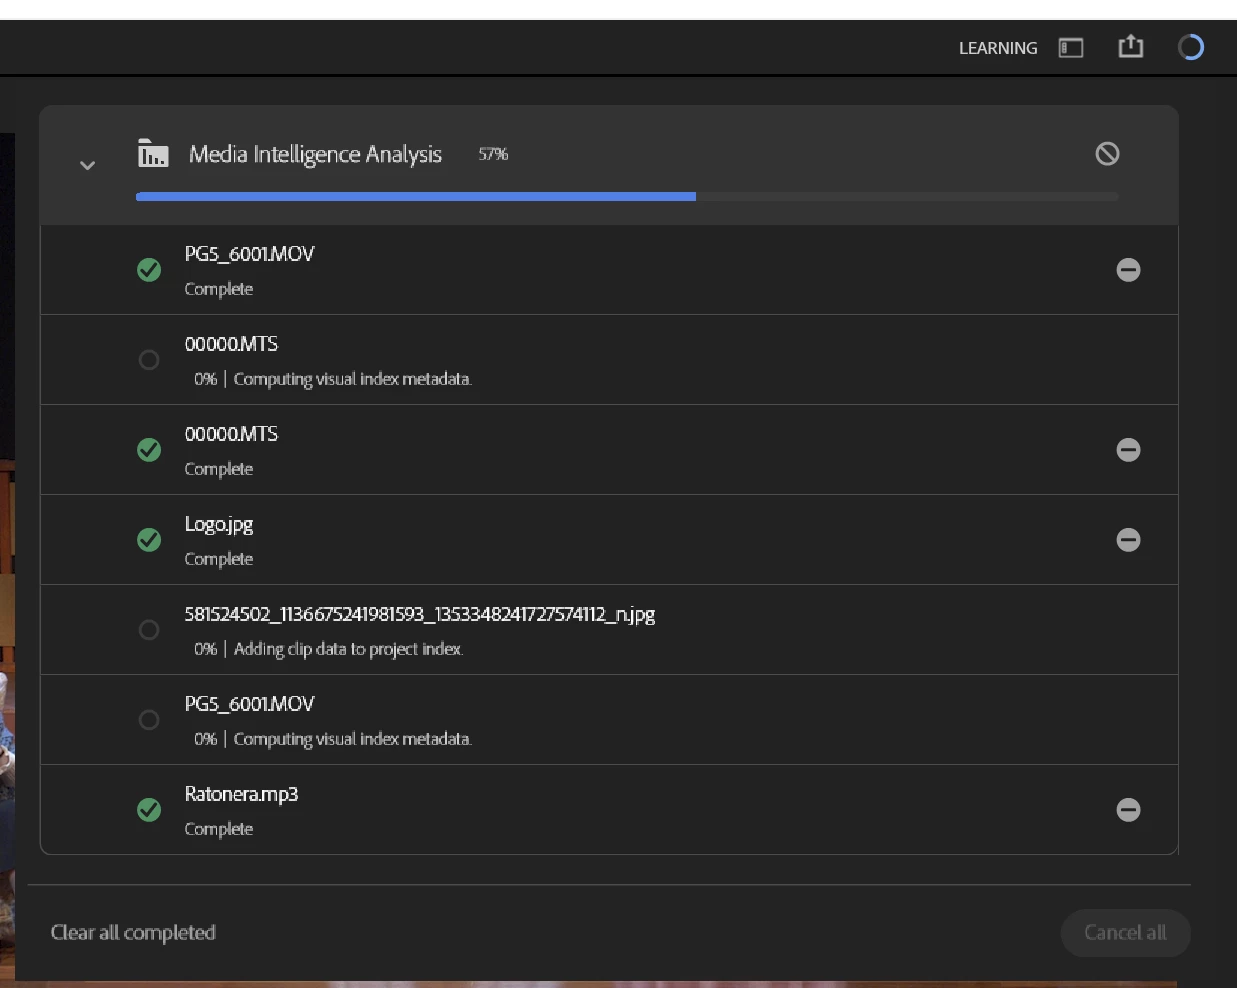Click the export/share icon
This screenshot has height=988, width=1237.
click(x=1130, y=46)
